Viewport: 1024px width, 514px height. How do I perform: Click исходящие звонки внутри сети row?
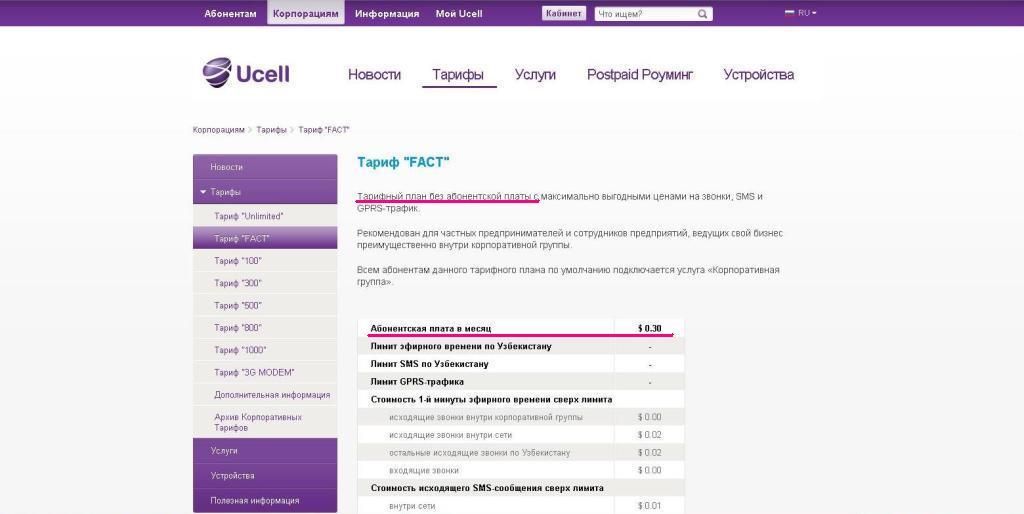520,434
